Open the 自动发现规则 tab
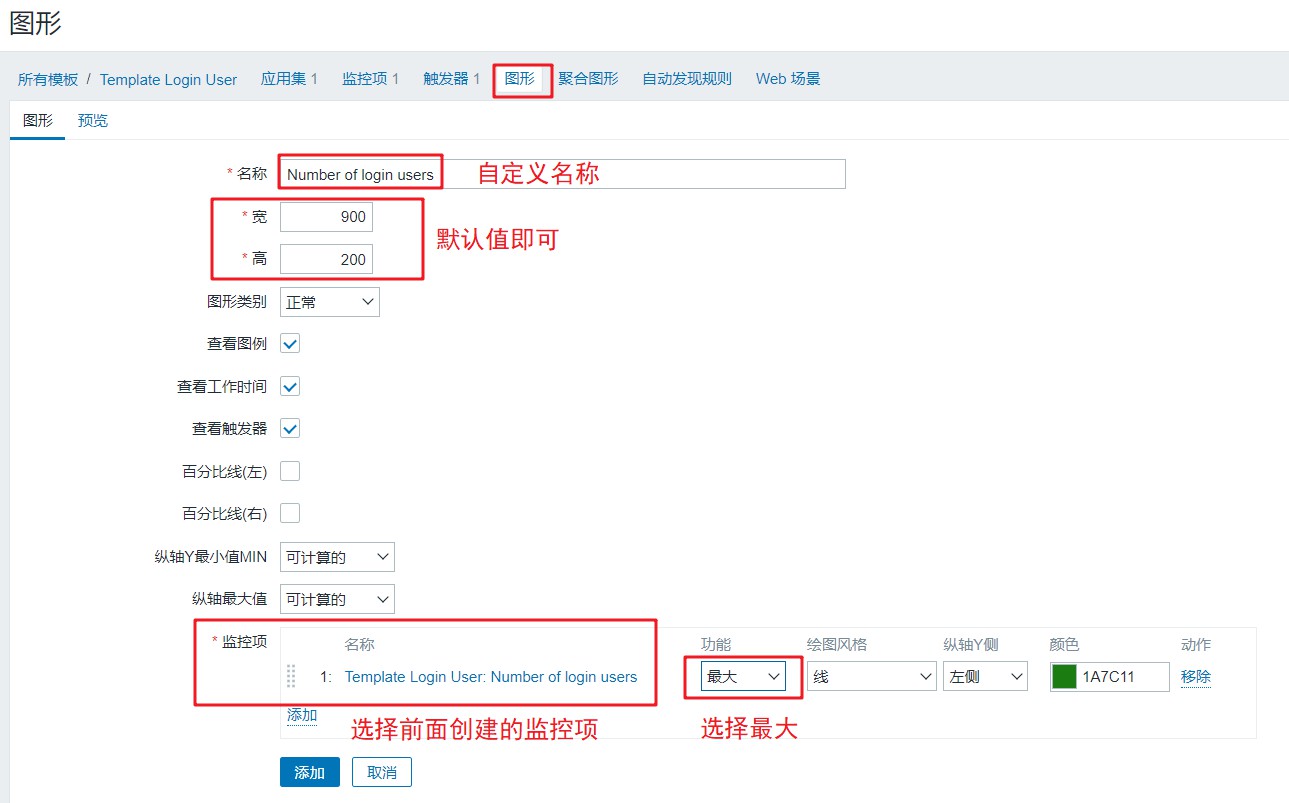Image resolution: width=1289 pixels, height=803 pixels. coord(687,79)
